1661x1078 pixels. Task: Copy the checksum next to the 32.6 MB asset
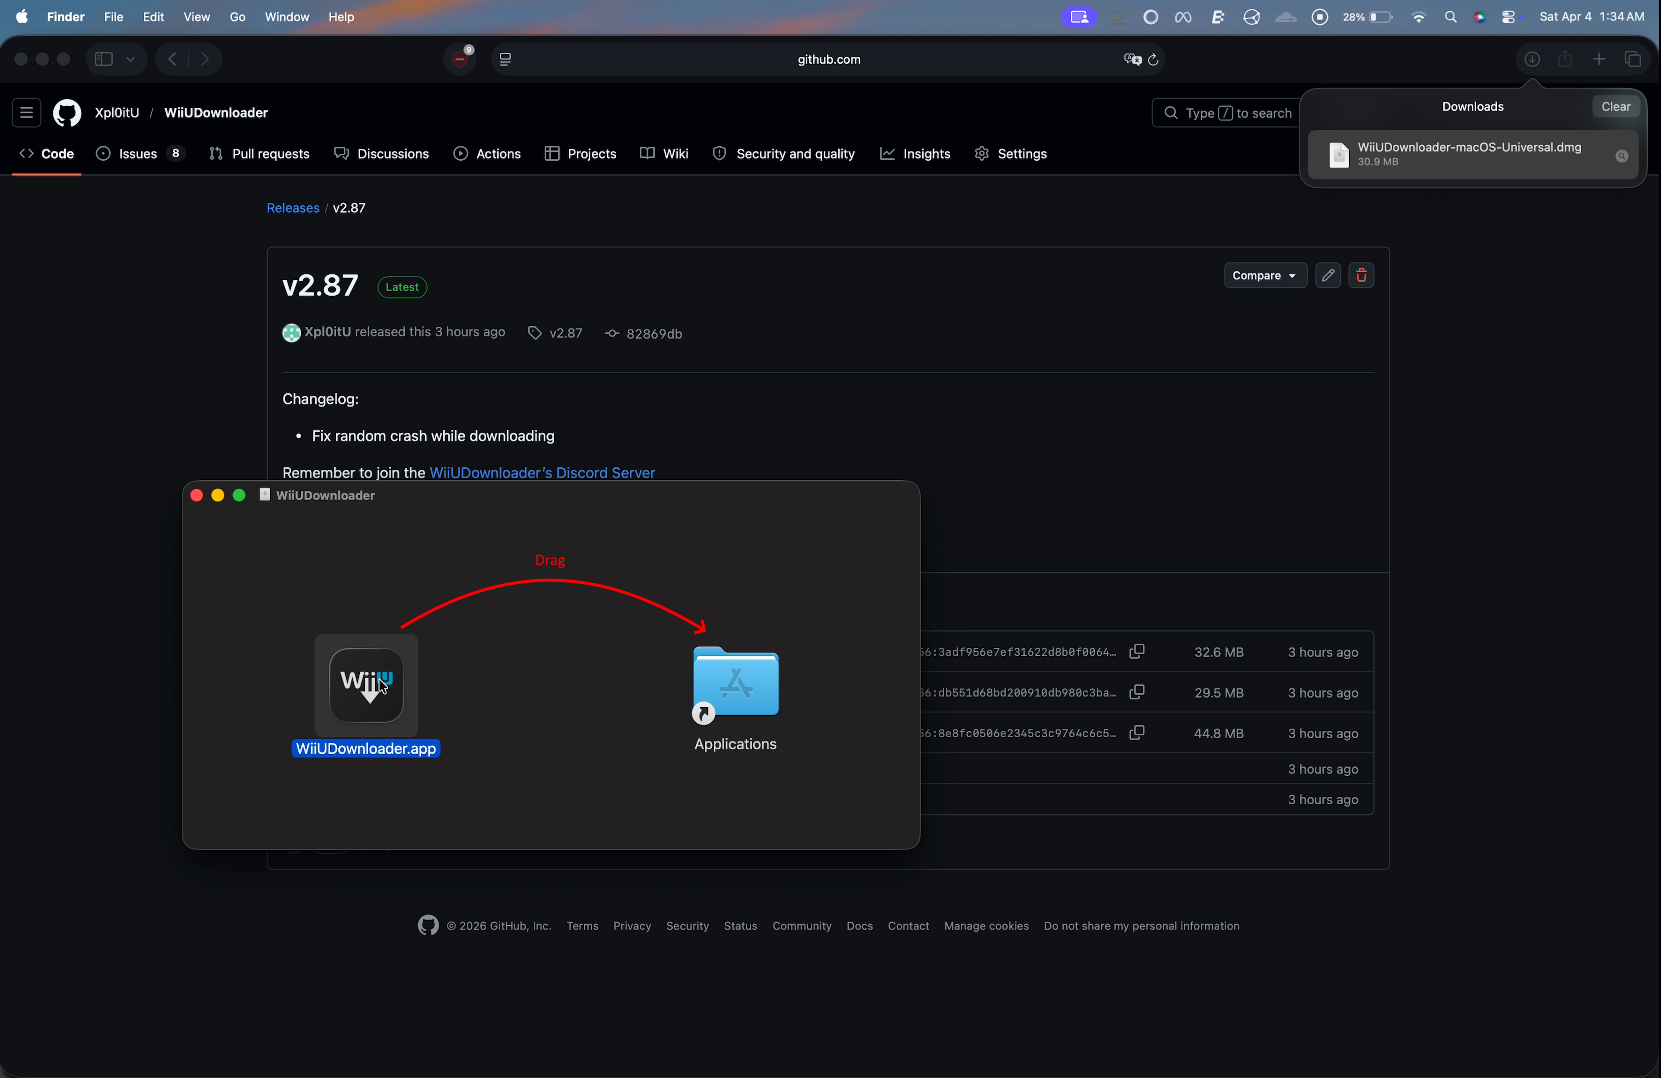click(x=1137, y=651)
